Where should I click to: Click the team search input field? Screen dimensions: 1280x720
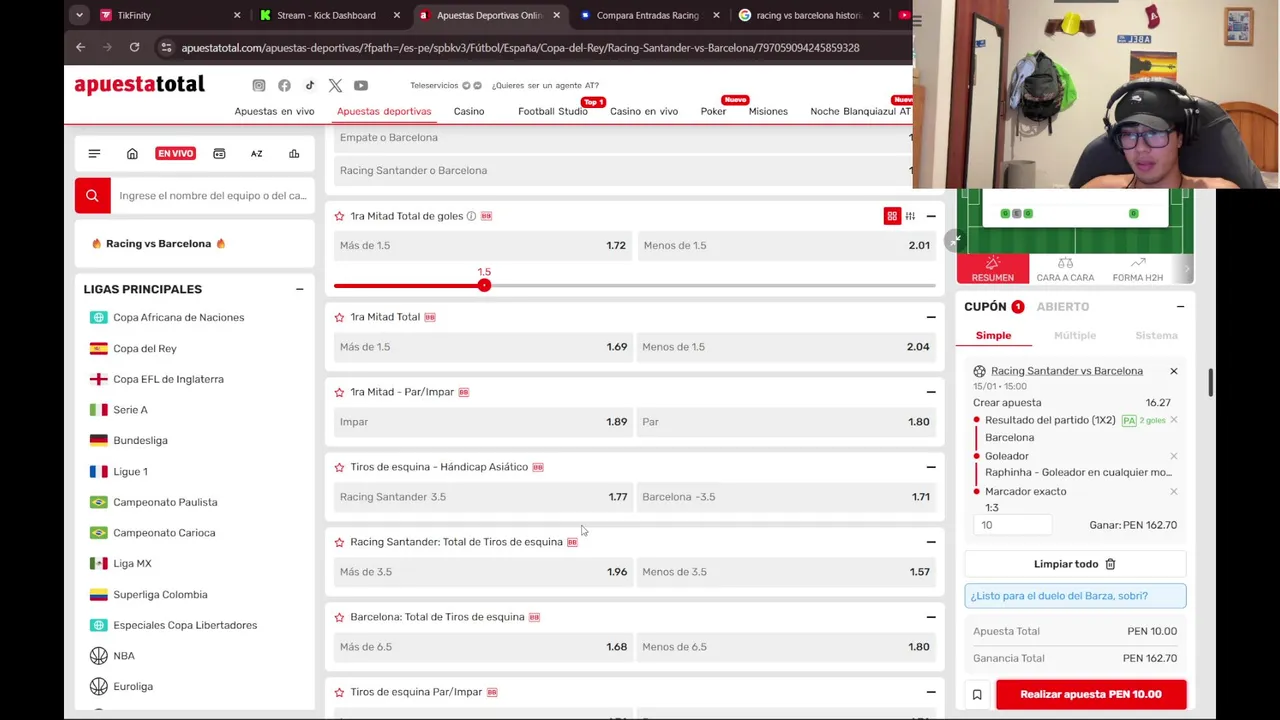(213, 195)
